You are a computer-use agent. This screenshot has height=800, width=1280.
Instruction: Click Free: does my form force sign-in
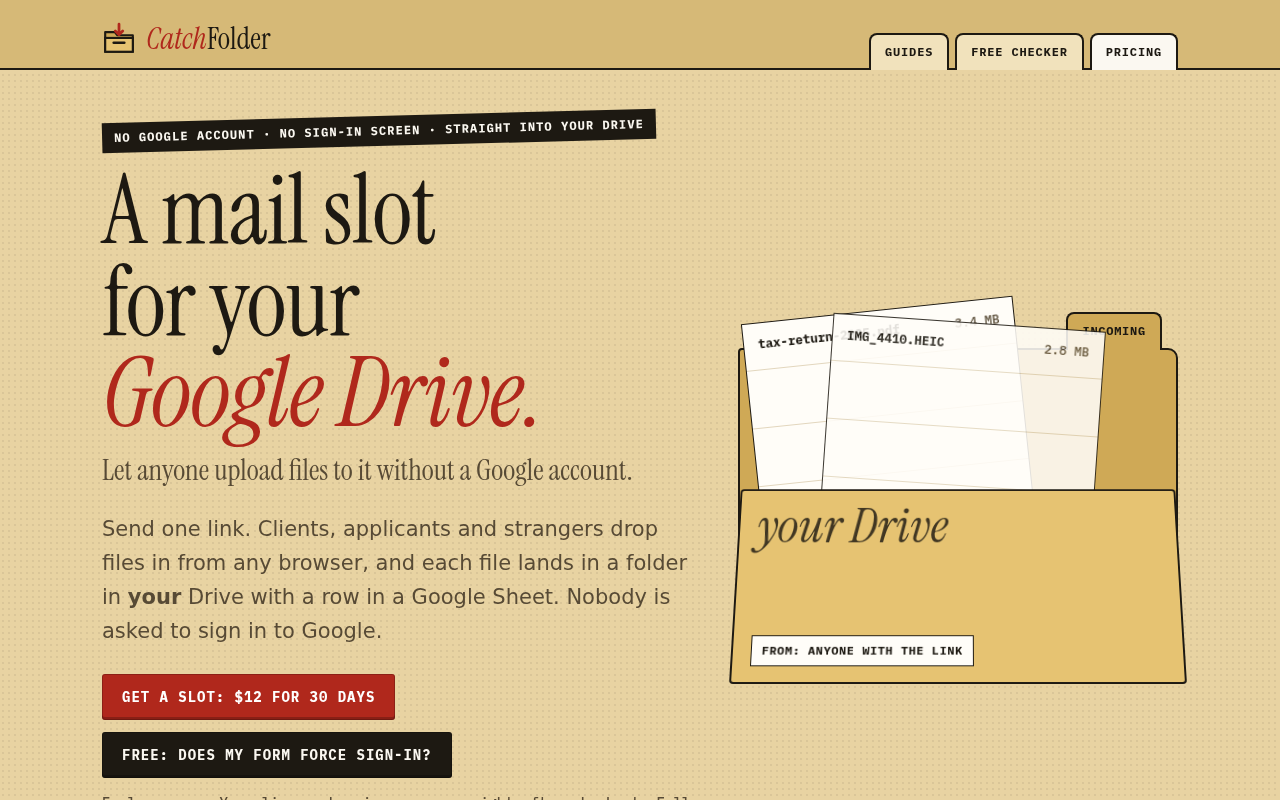pos(277,755)
